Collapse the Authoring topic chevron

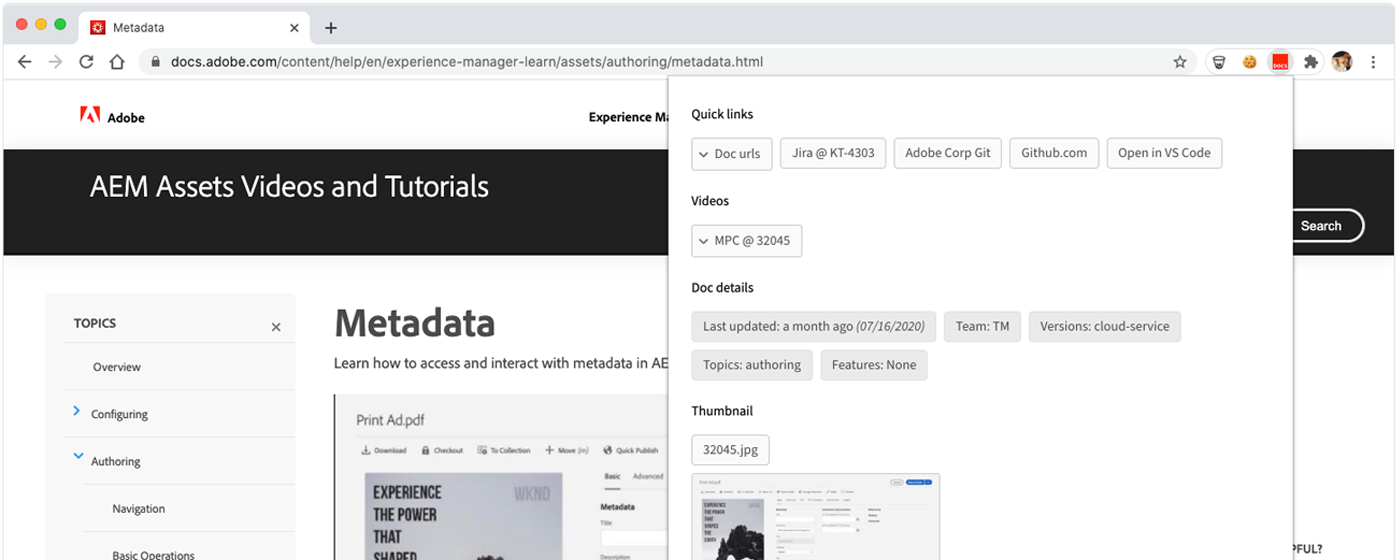pyautogui.click(x=77, y=458)
